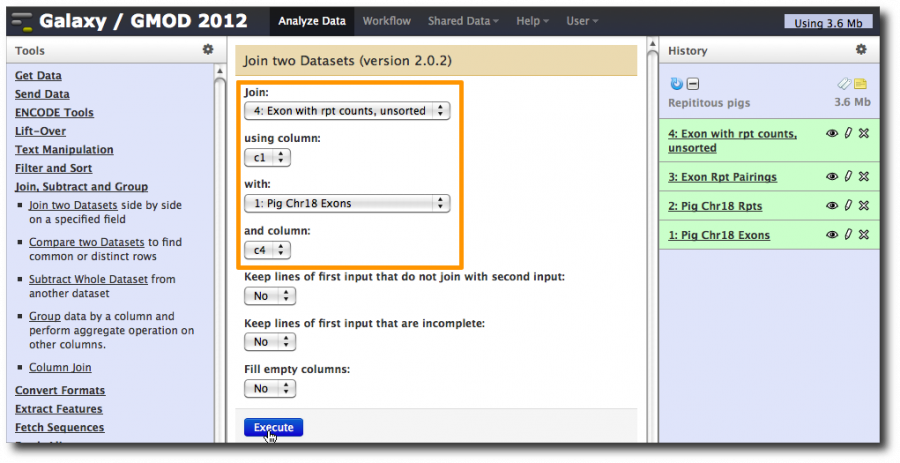Click the 'Using 3.6 Mb' disk usage indicator
This screenshot has height=463, width=900.
(828, 22)
